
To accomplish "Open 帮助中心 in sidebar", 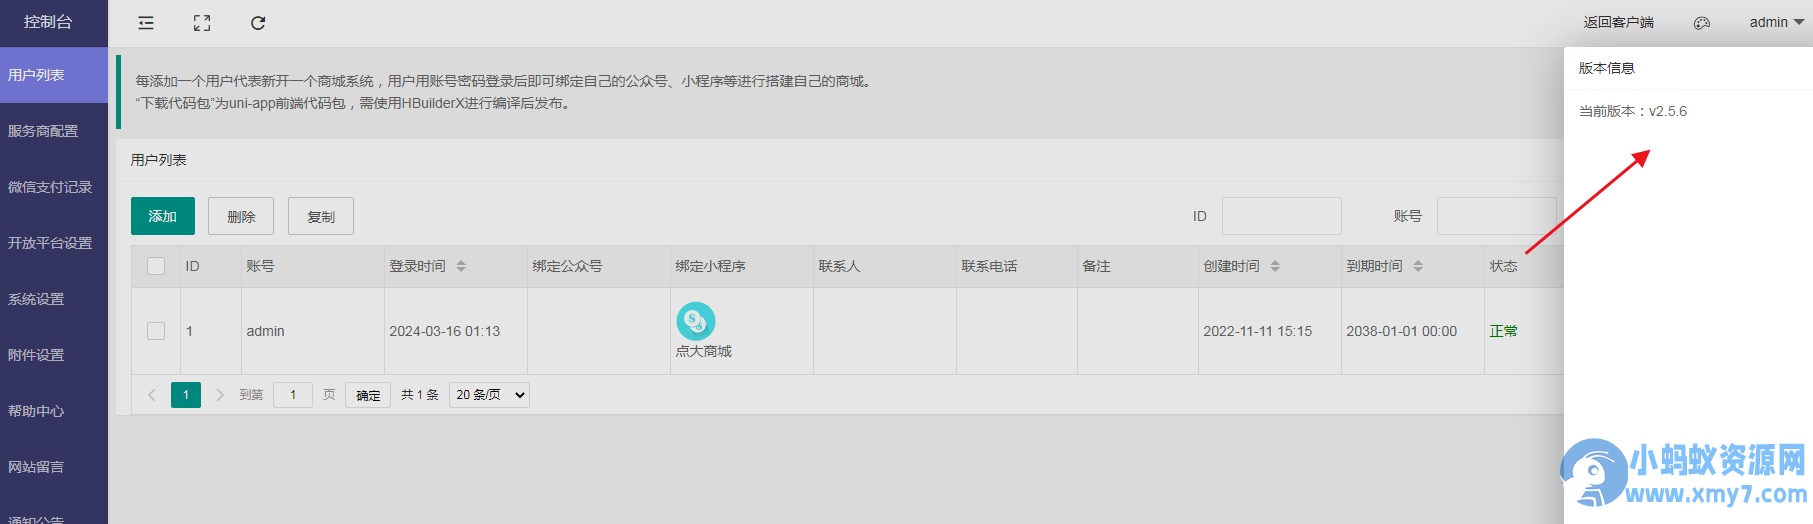I will pyautogui.click(x=54, y=411).
